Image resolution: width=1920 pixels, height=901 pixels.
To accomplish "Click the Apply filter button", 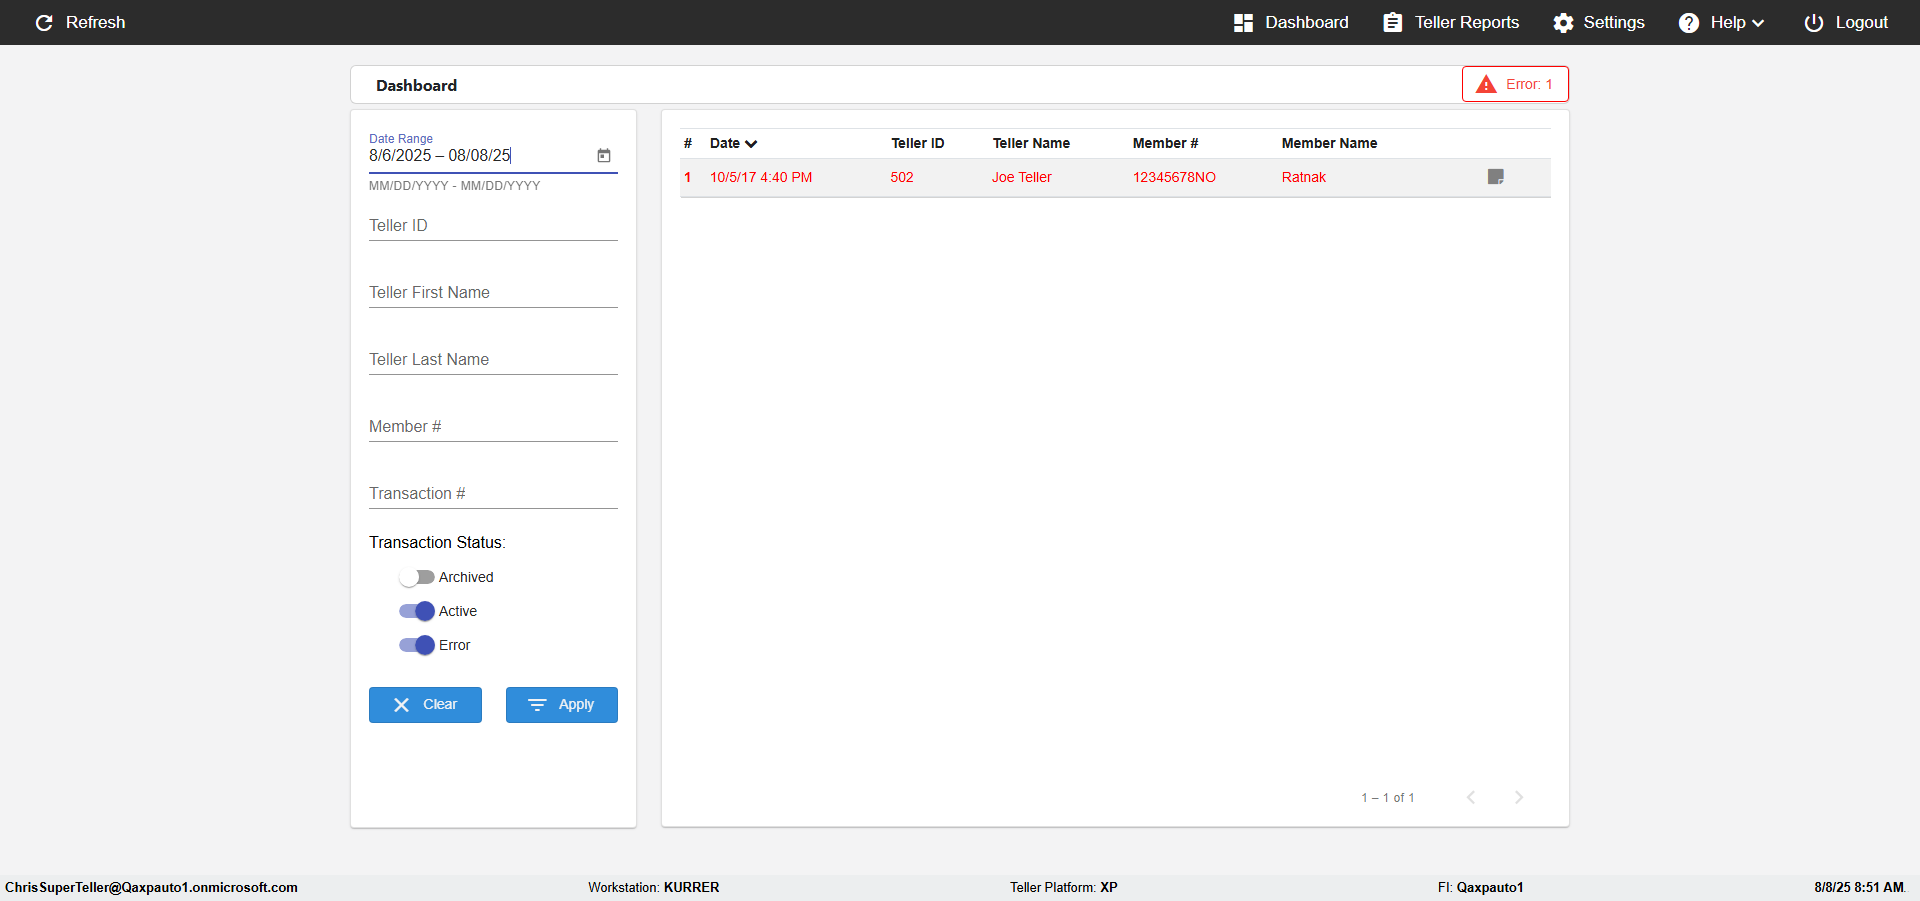I will tap(562, 705).
